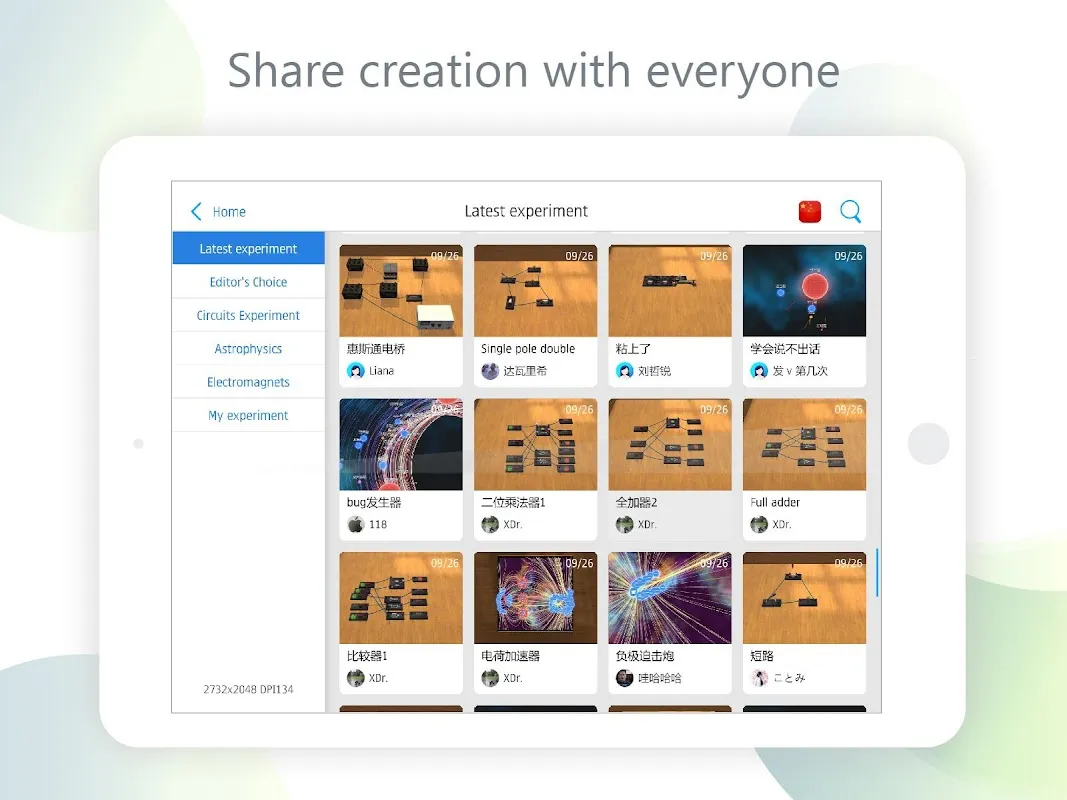This screenshot has height=800, width=1067.
Task: Tap the avatar next to 哇哈哈哈
Action: 624,678
